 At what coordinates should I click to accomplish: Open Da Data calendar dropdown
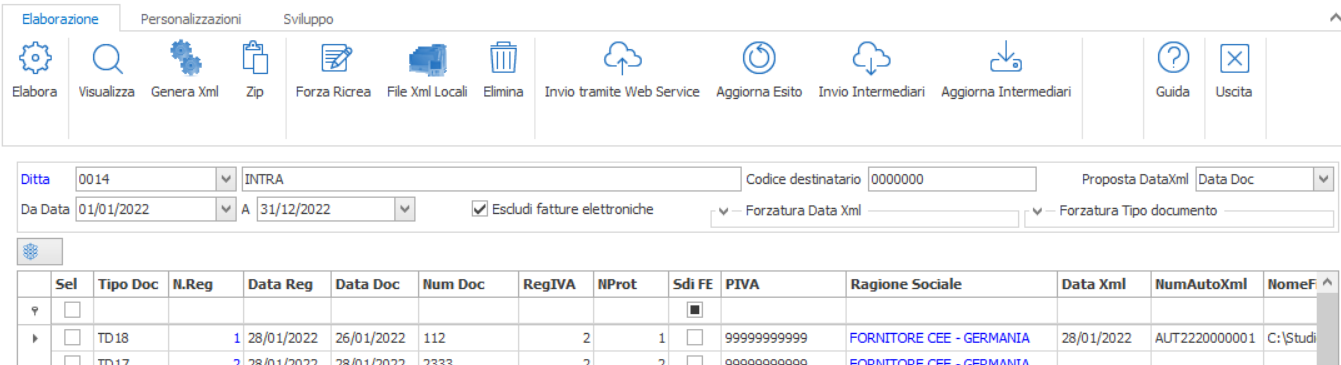coord(225,209)
